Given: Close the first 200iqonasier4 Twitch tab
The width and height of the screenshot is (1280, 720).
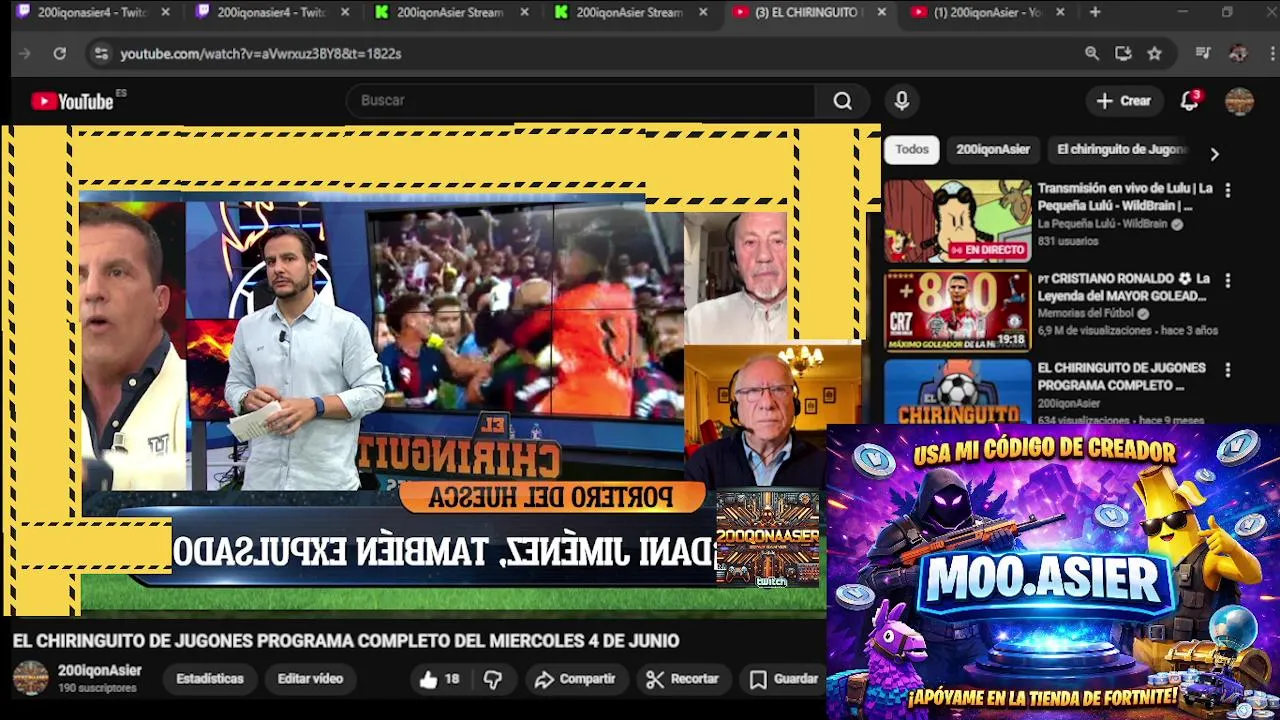Looking at the screenshot, I should click(x=166, y=12).
